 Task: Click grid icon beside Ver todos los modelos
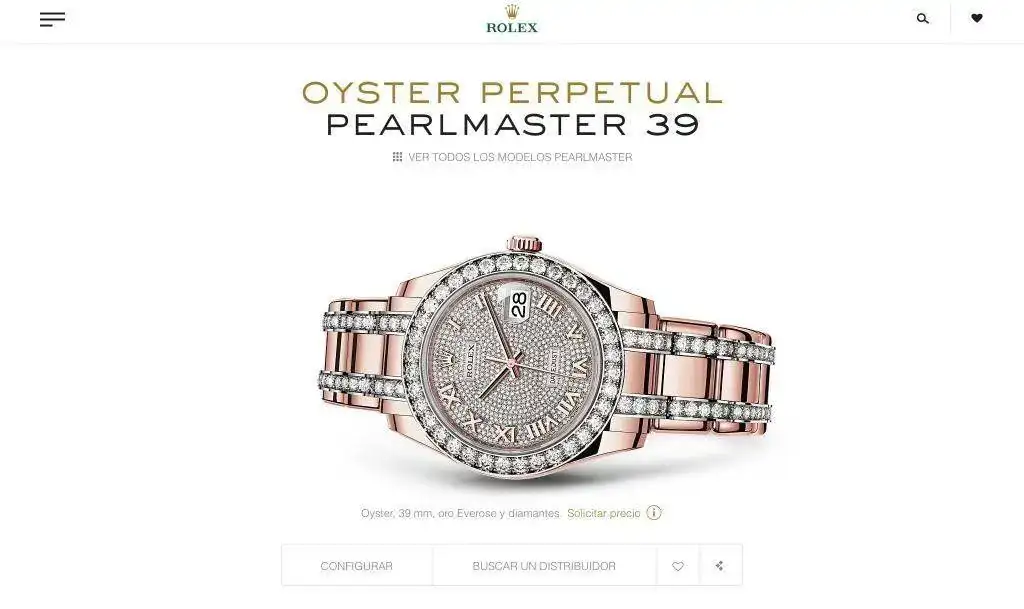[x=397, y=157]
